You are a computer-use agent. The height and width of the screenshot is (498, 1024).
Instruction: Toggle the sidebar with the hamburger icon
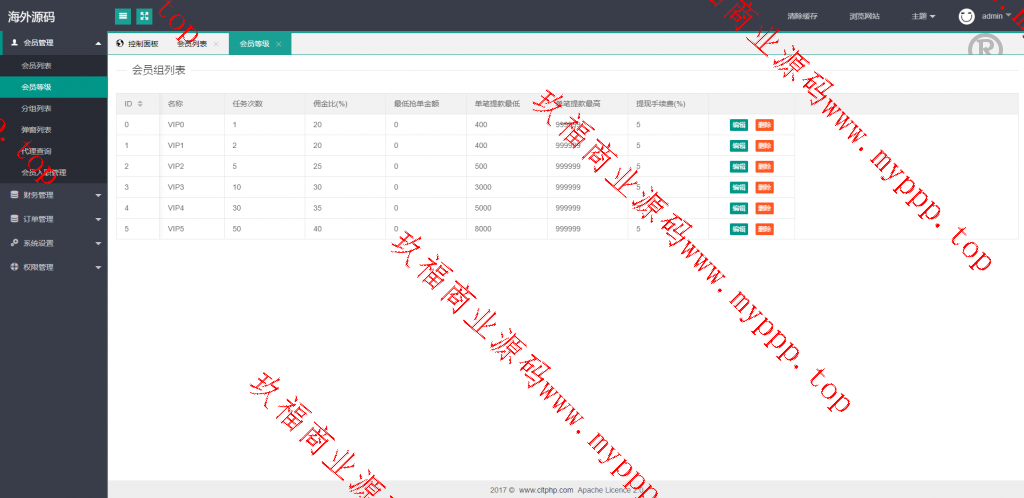pyautogui.click(x=122, y=16)
